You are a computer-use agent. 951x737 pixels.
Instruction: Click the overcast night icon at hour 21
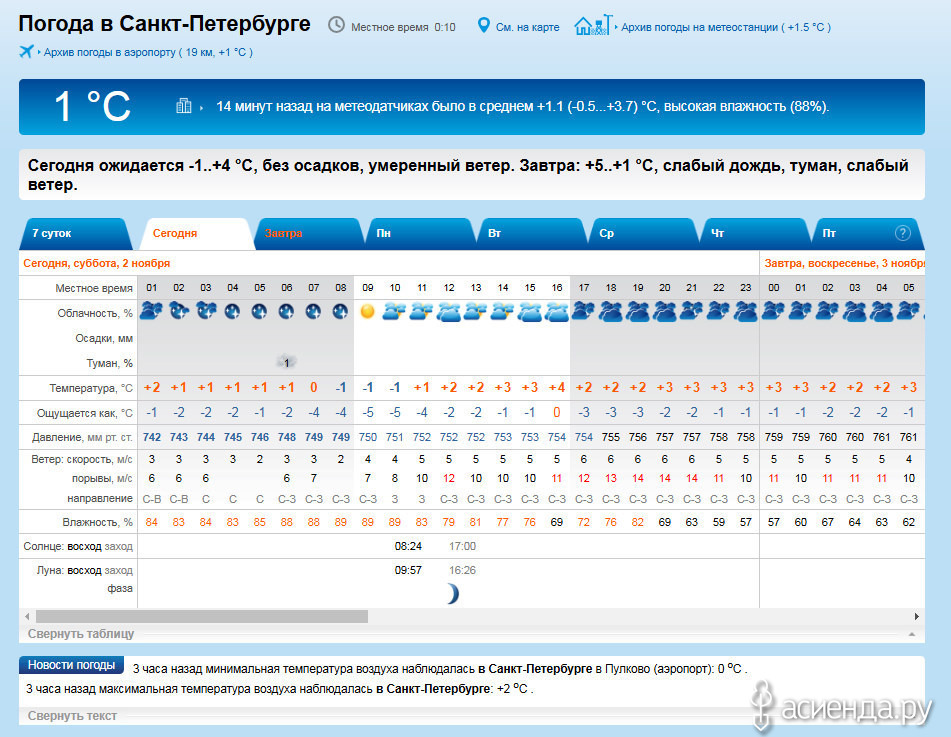click(x=691, y=312)
